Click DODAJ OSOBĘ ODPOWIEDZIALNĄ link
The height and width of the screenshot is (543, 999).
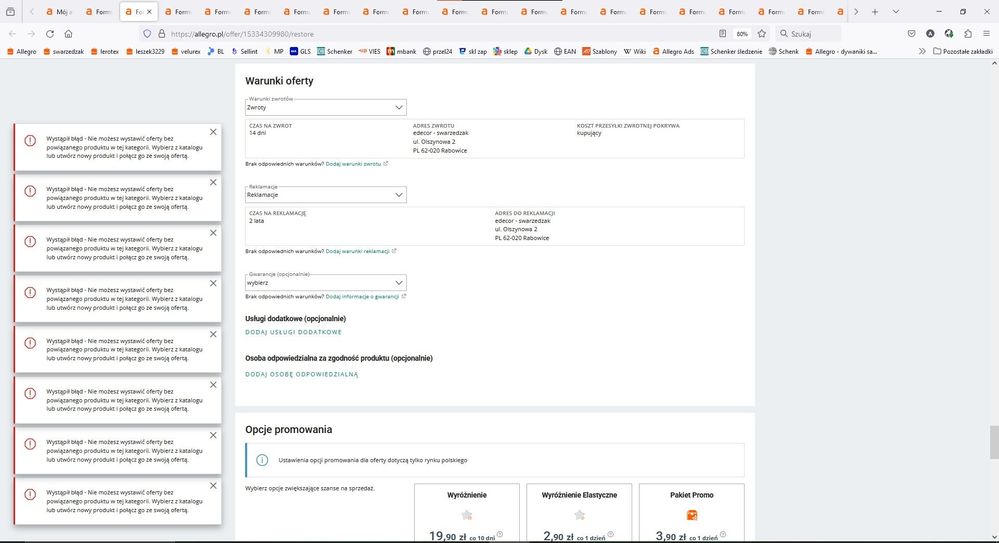[301, 374]
